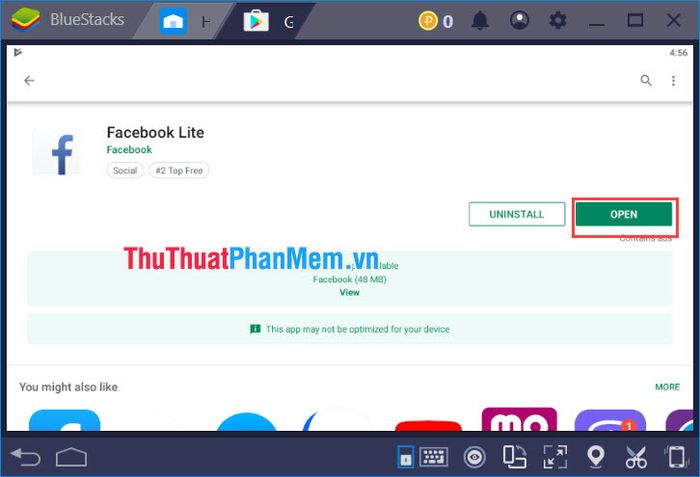The width and height of the screenshot is (700, 477).
Task: Click the Facebook Lite title text
Action: click(x=155, y=132)
